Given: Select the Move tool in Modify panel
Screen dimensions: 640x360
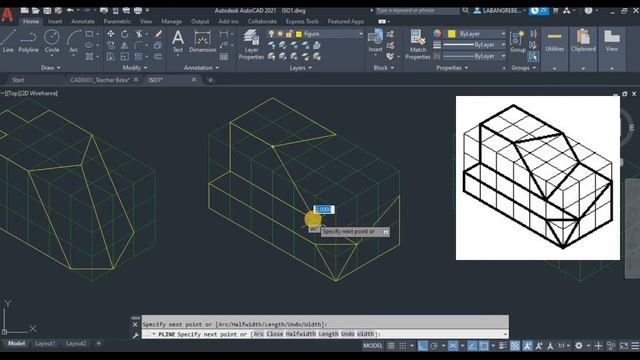Looking at the screenshot, I should click(x=111, y=34).
